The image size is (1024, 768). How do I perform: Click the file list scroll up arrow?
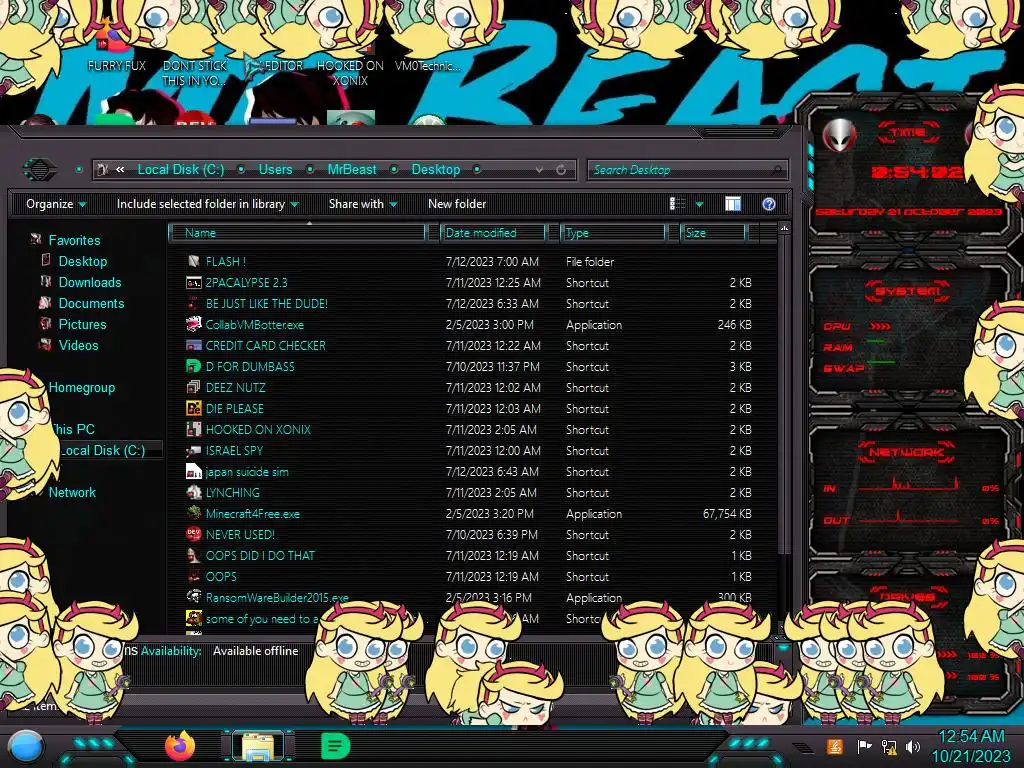point(784,229)
